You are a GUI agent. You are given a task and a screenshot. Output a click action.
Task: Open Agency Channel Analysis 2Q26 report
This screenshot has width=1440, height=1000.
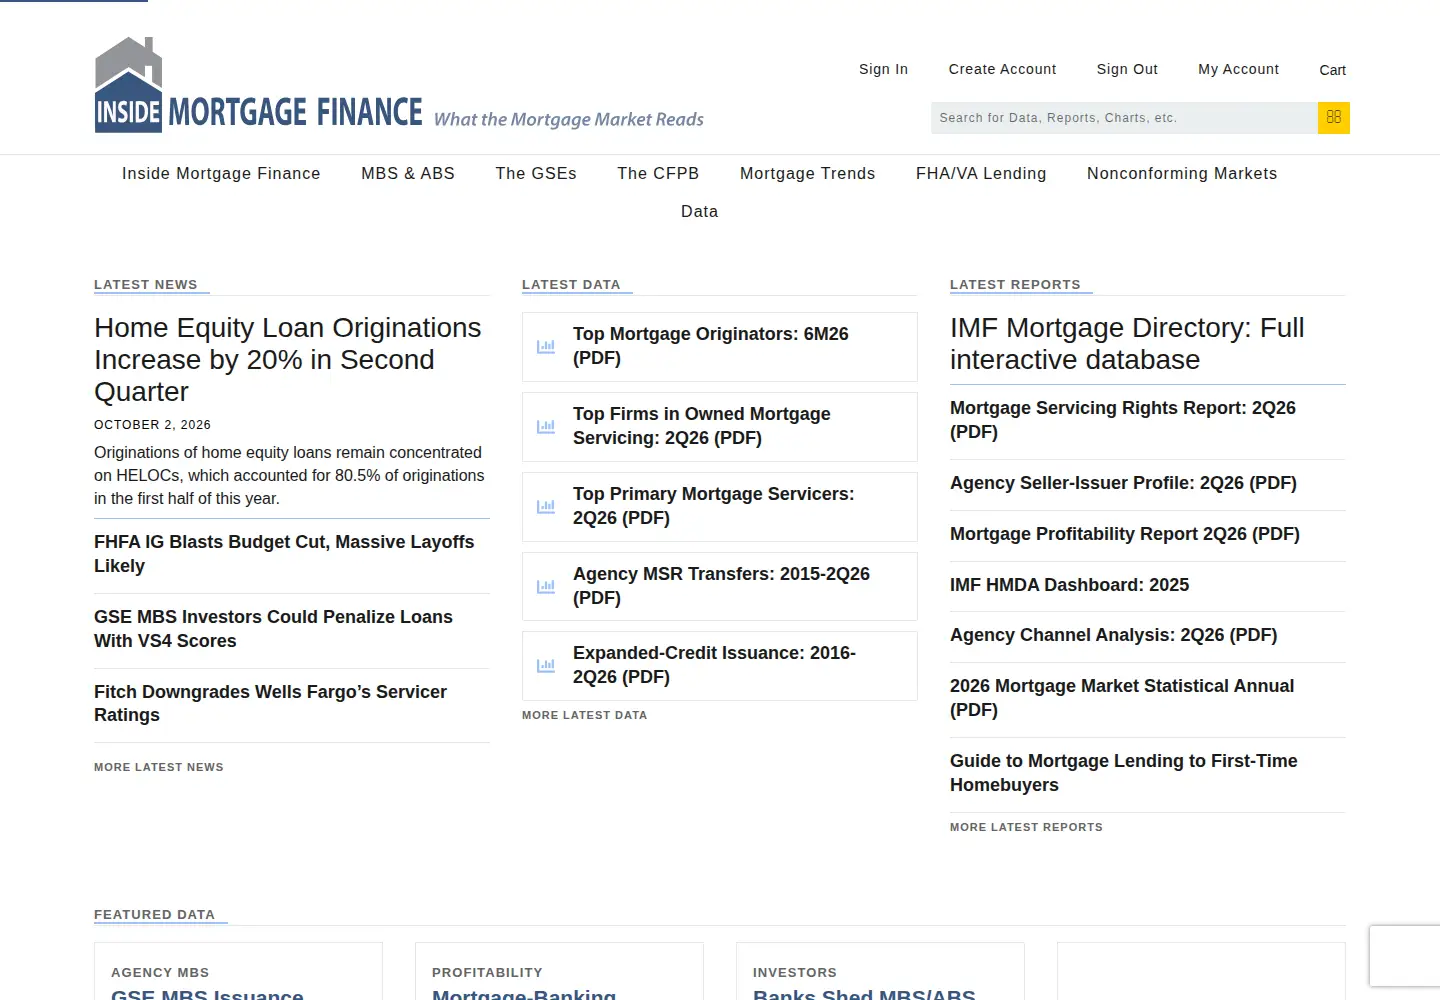point(1114,635)
